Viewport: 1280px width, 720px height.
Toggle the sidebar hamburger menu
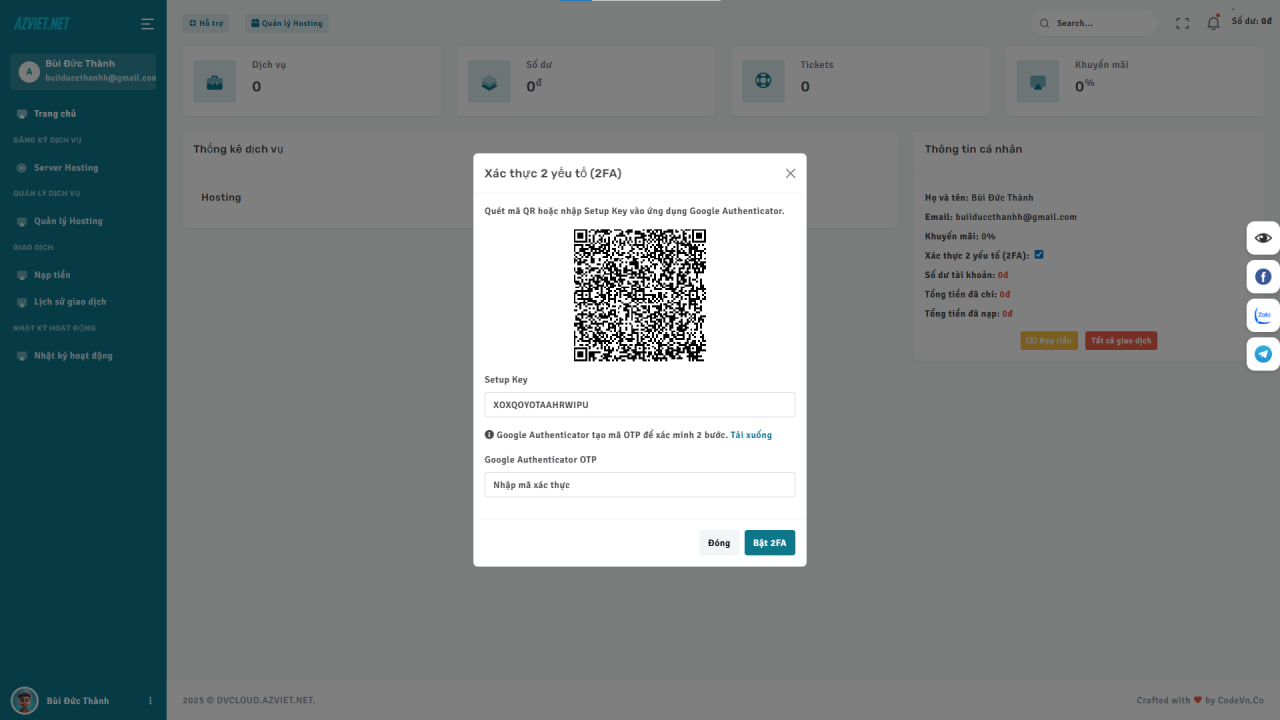(147, 24)
